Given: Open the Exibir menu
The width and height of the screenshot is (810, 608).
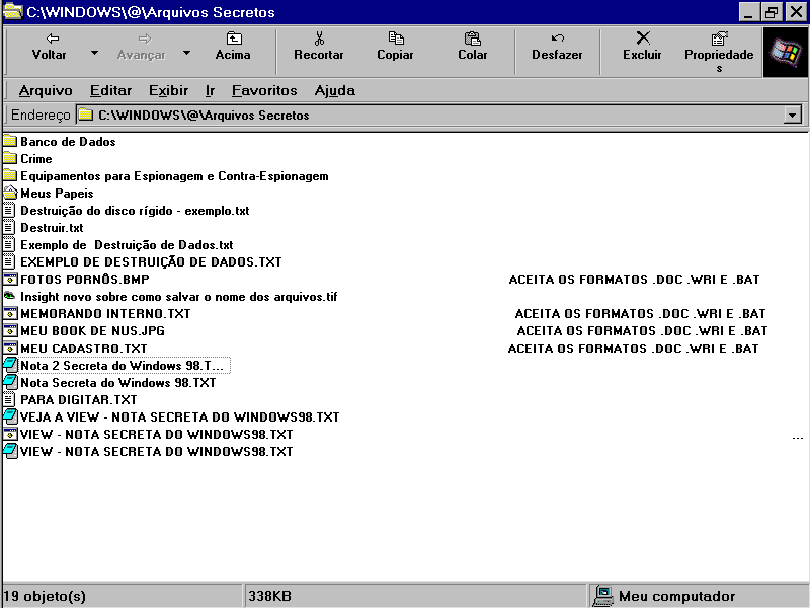Looking at the screenshot, I should [168, 90].
